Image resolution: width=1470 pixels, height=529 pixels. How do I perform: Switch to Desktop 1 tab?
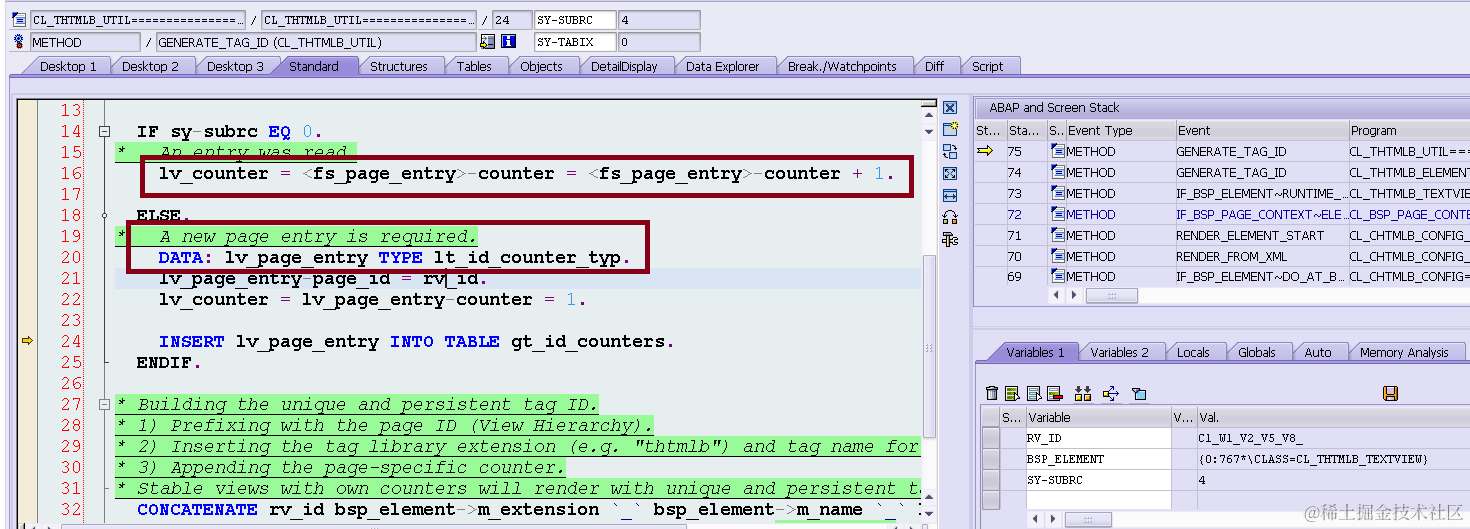click(68, 66)
